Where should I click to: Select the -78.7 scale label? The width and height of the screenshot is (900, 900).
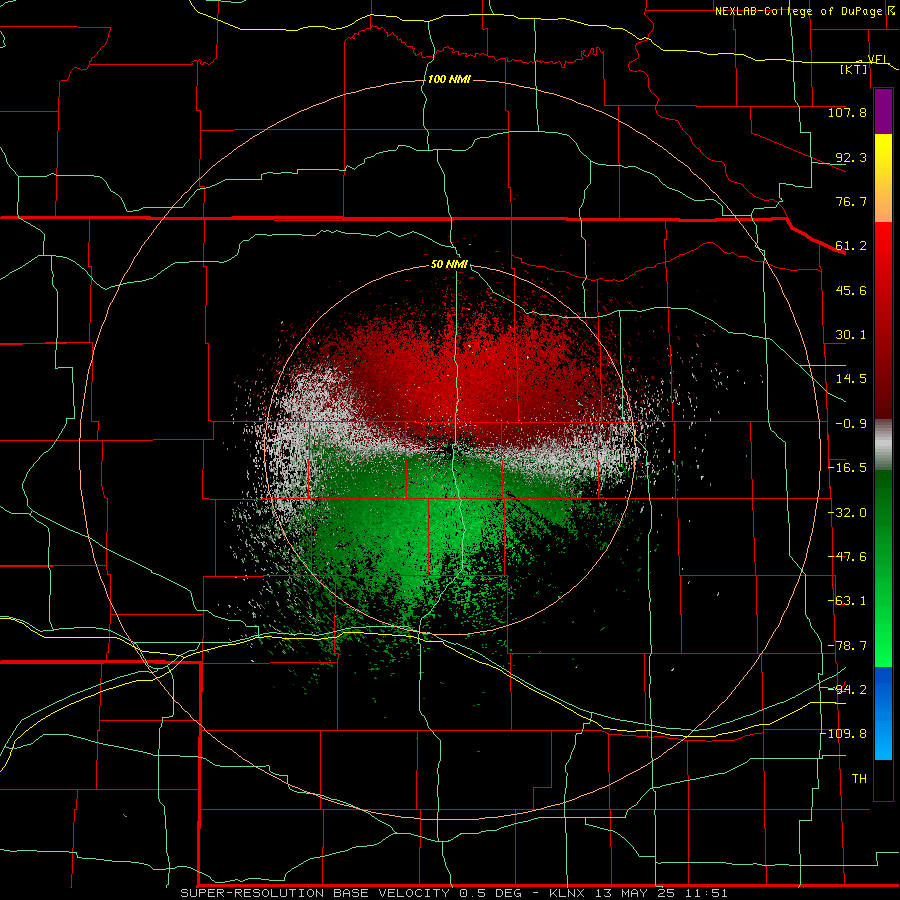point(847,646)
